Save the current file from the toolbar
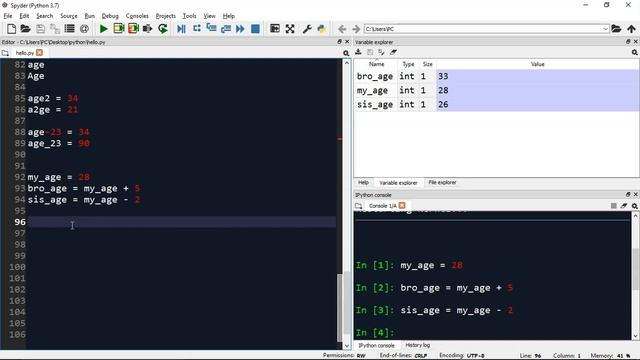Screen dimensions: 640x360 click(x=40, y=29)
